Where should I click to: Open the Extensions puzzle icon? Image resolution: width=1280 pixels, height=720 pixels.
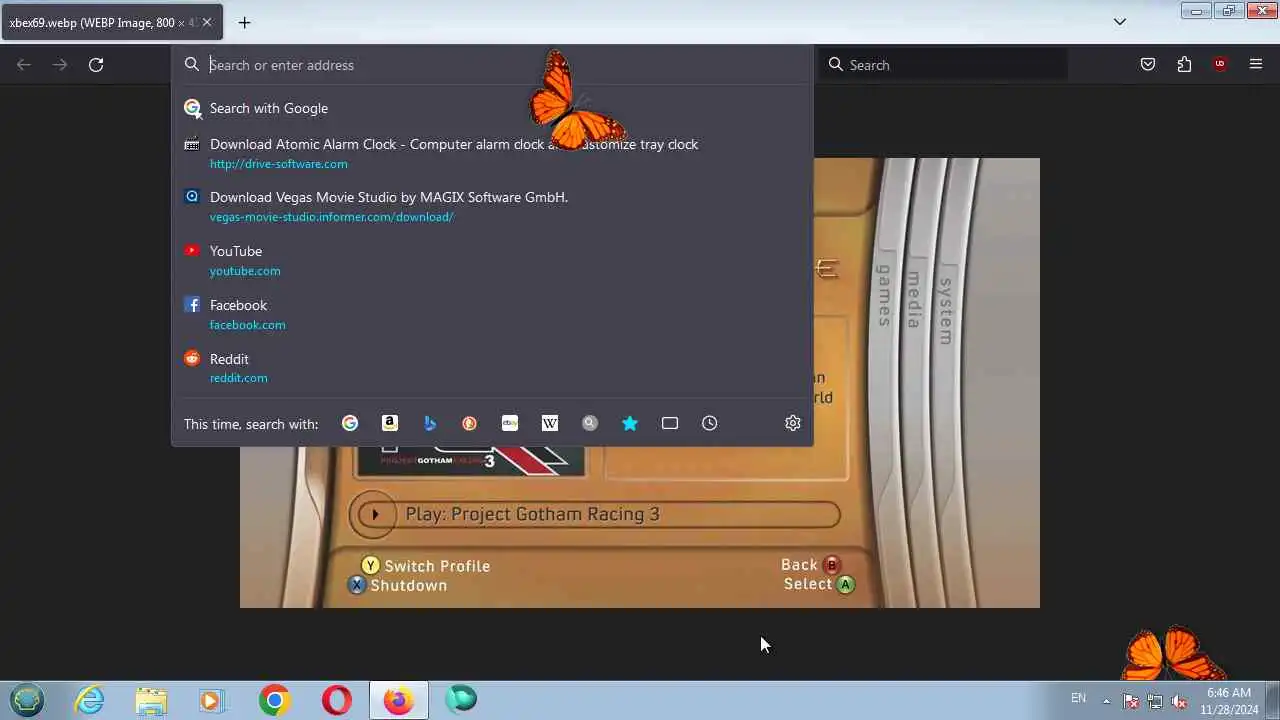click(x=1184, y=65)
